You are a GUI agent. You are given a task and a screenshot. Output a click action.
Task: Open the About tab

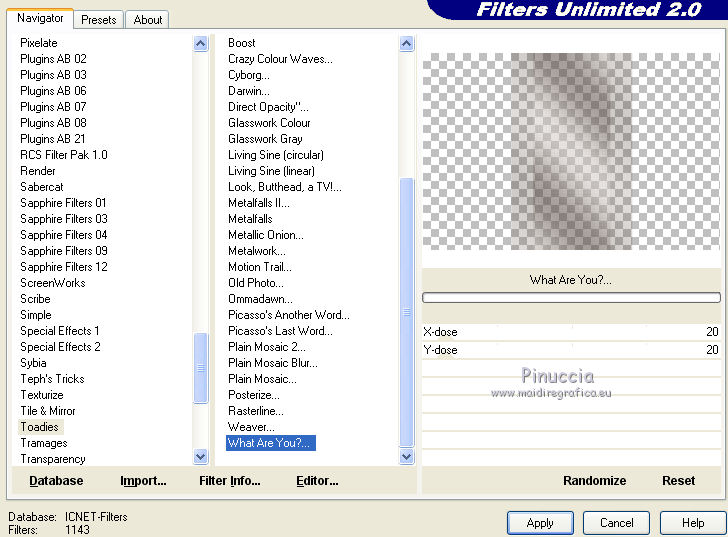coord(148,20)
